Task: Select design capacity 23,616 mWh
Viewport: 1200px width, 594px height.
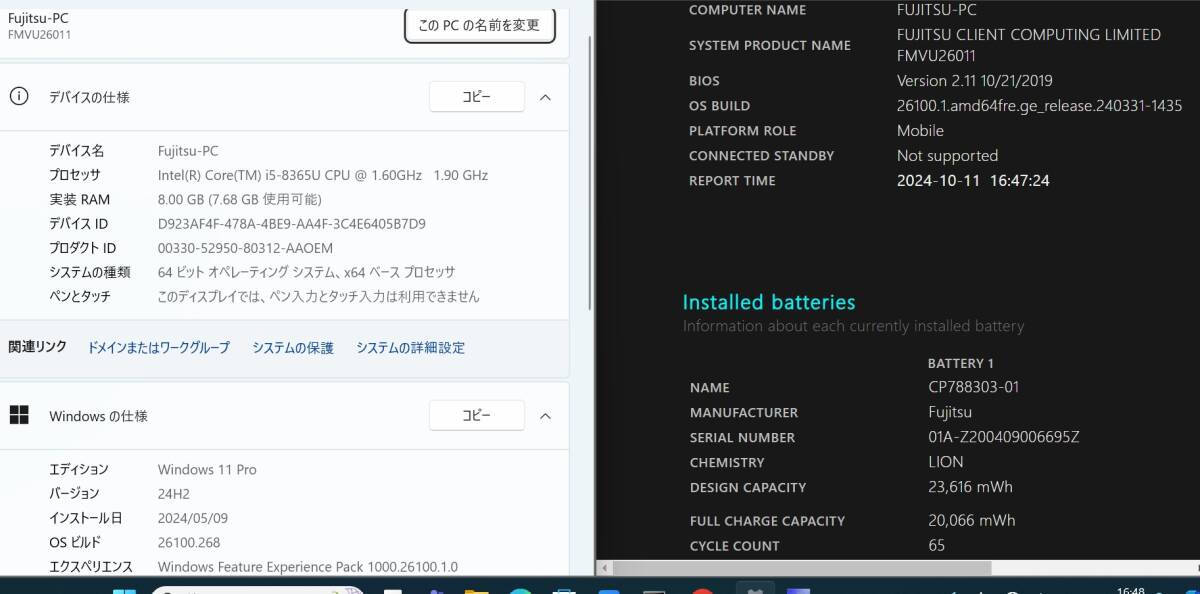Action: pos(970,487)
